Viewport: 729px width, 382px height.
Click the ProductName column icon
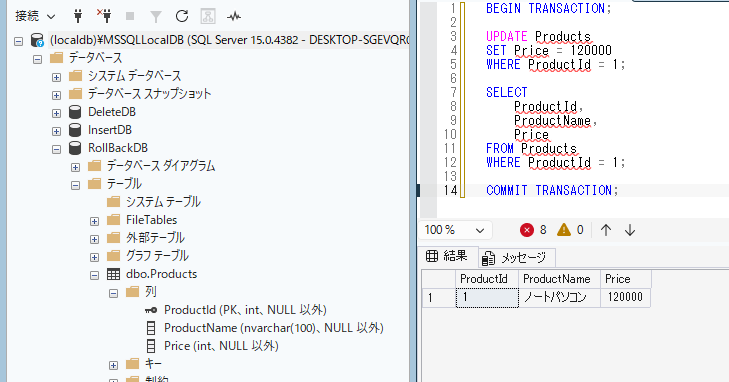click(151, 328)
